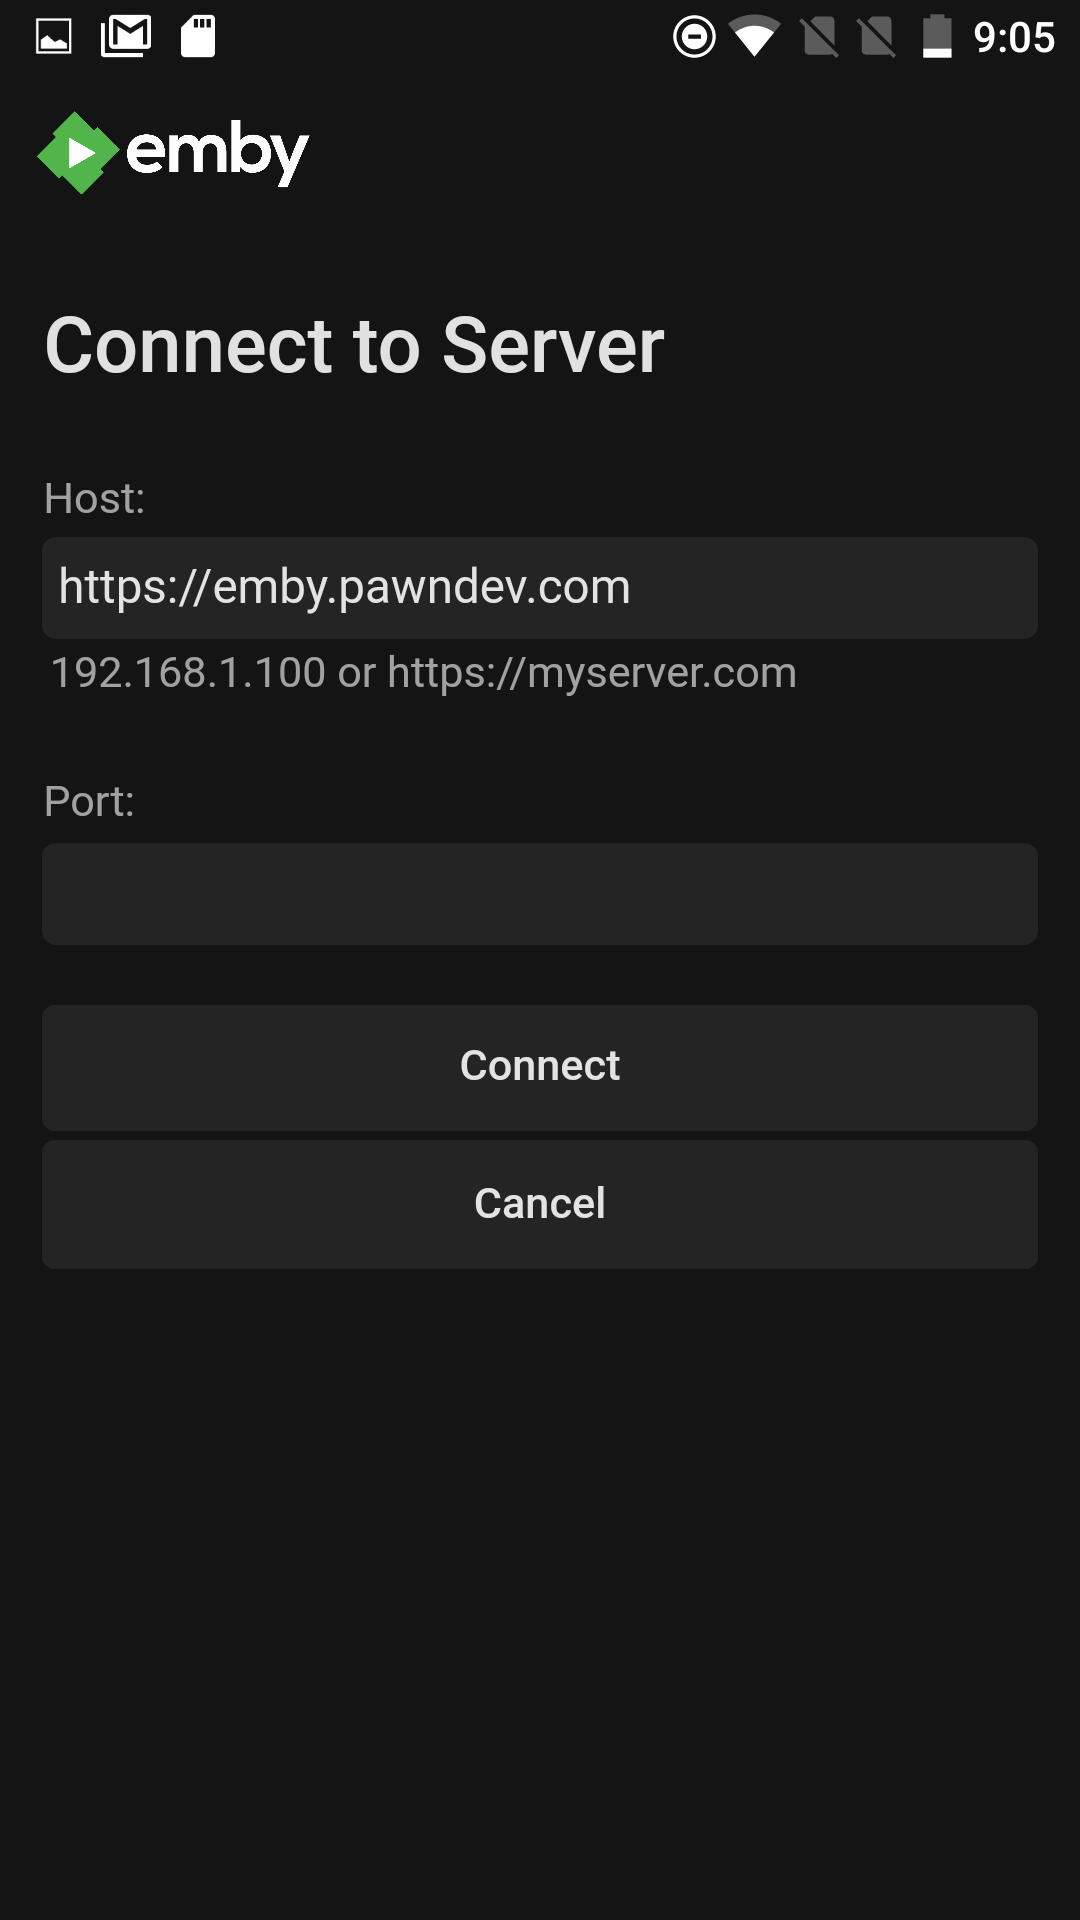Tap the SD card status icon
Screen dimensions: 1080x1920
198,37
